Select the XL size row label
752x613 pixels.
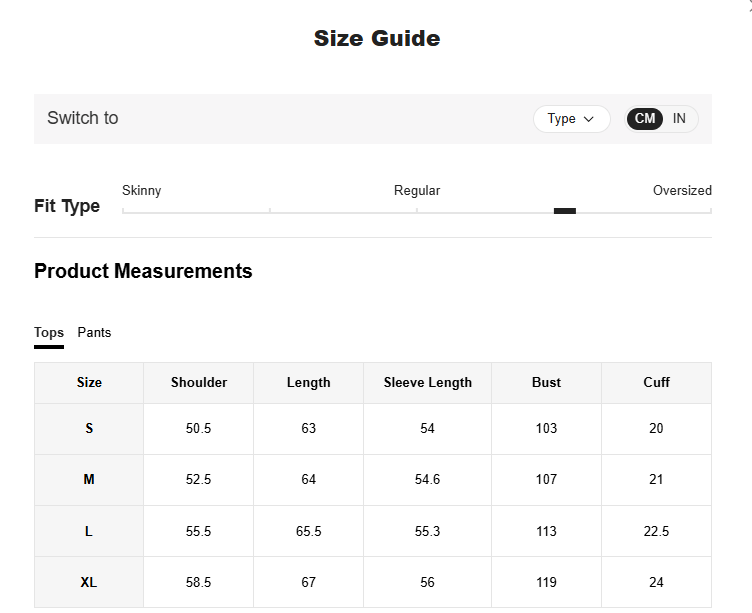tap(89, 583)
